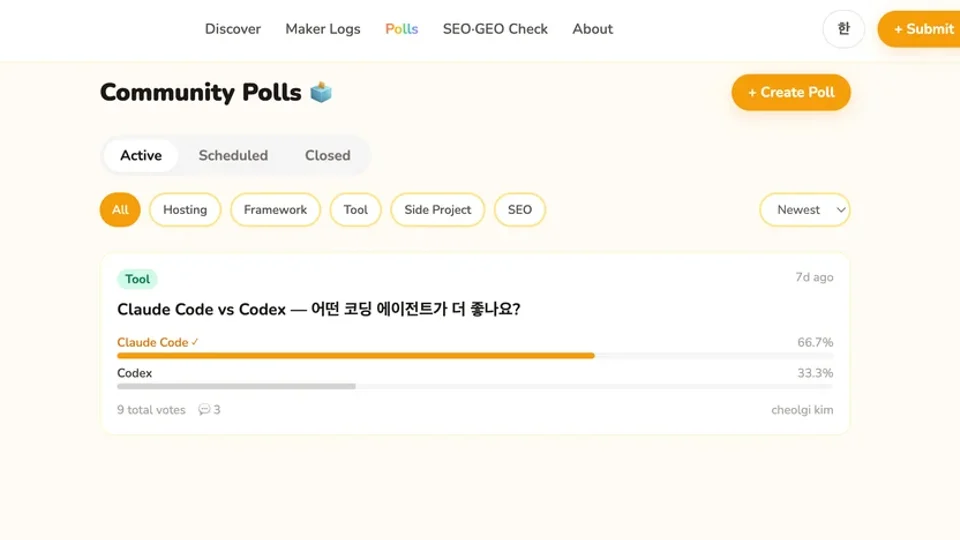Click the comment bubble icon on the poll
The width and height of the screenshot is (960, 540).
tap(204, 410)
